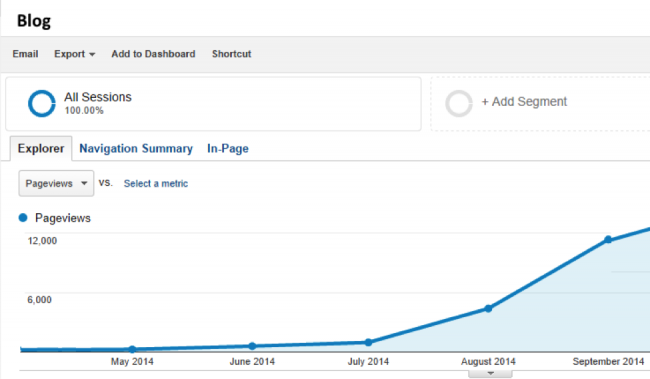Switch to the In-Page tab
Image resolution: width=650 pixels, height=379 pixels.
pos(228,148)
